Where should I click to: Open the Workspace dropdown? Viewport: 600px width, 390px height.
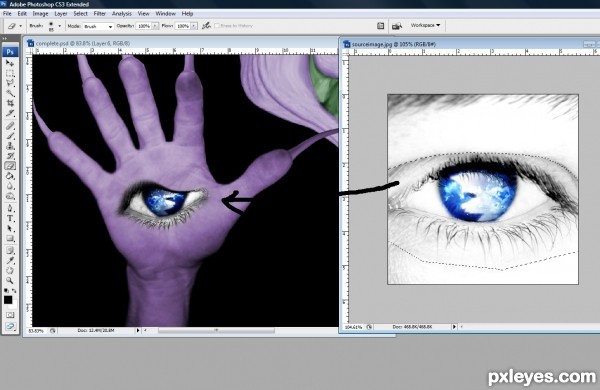click(425, 25)
